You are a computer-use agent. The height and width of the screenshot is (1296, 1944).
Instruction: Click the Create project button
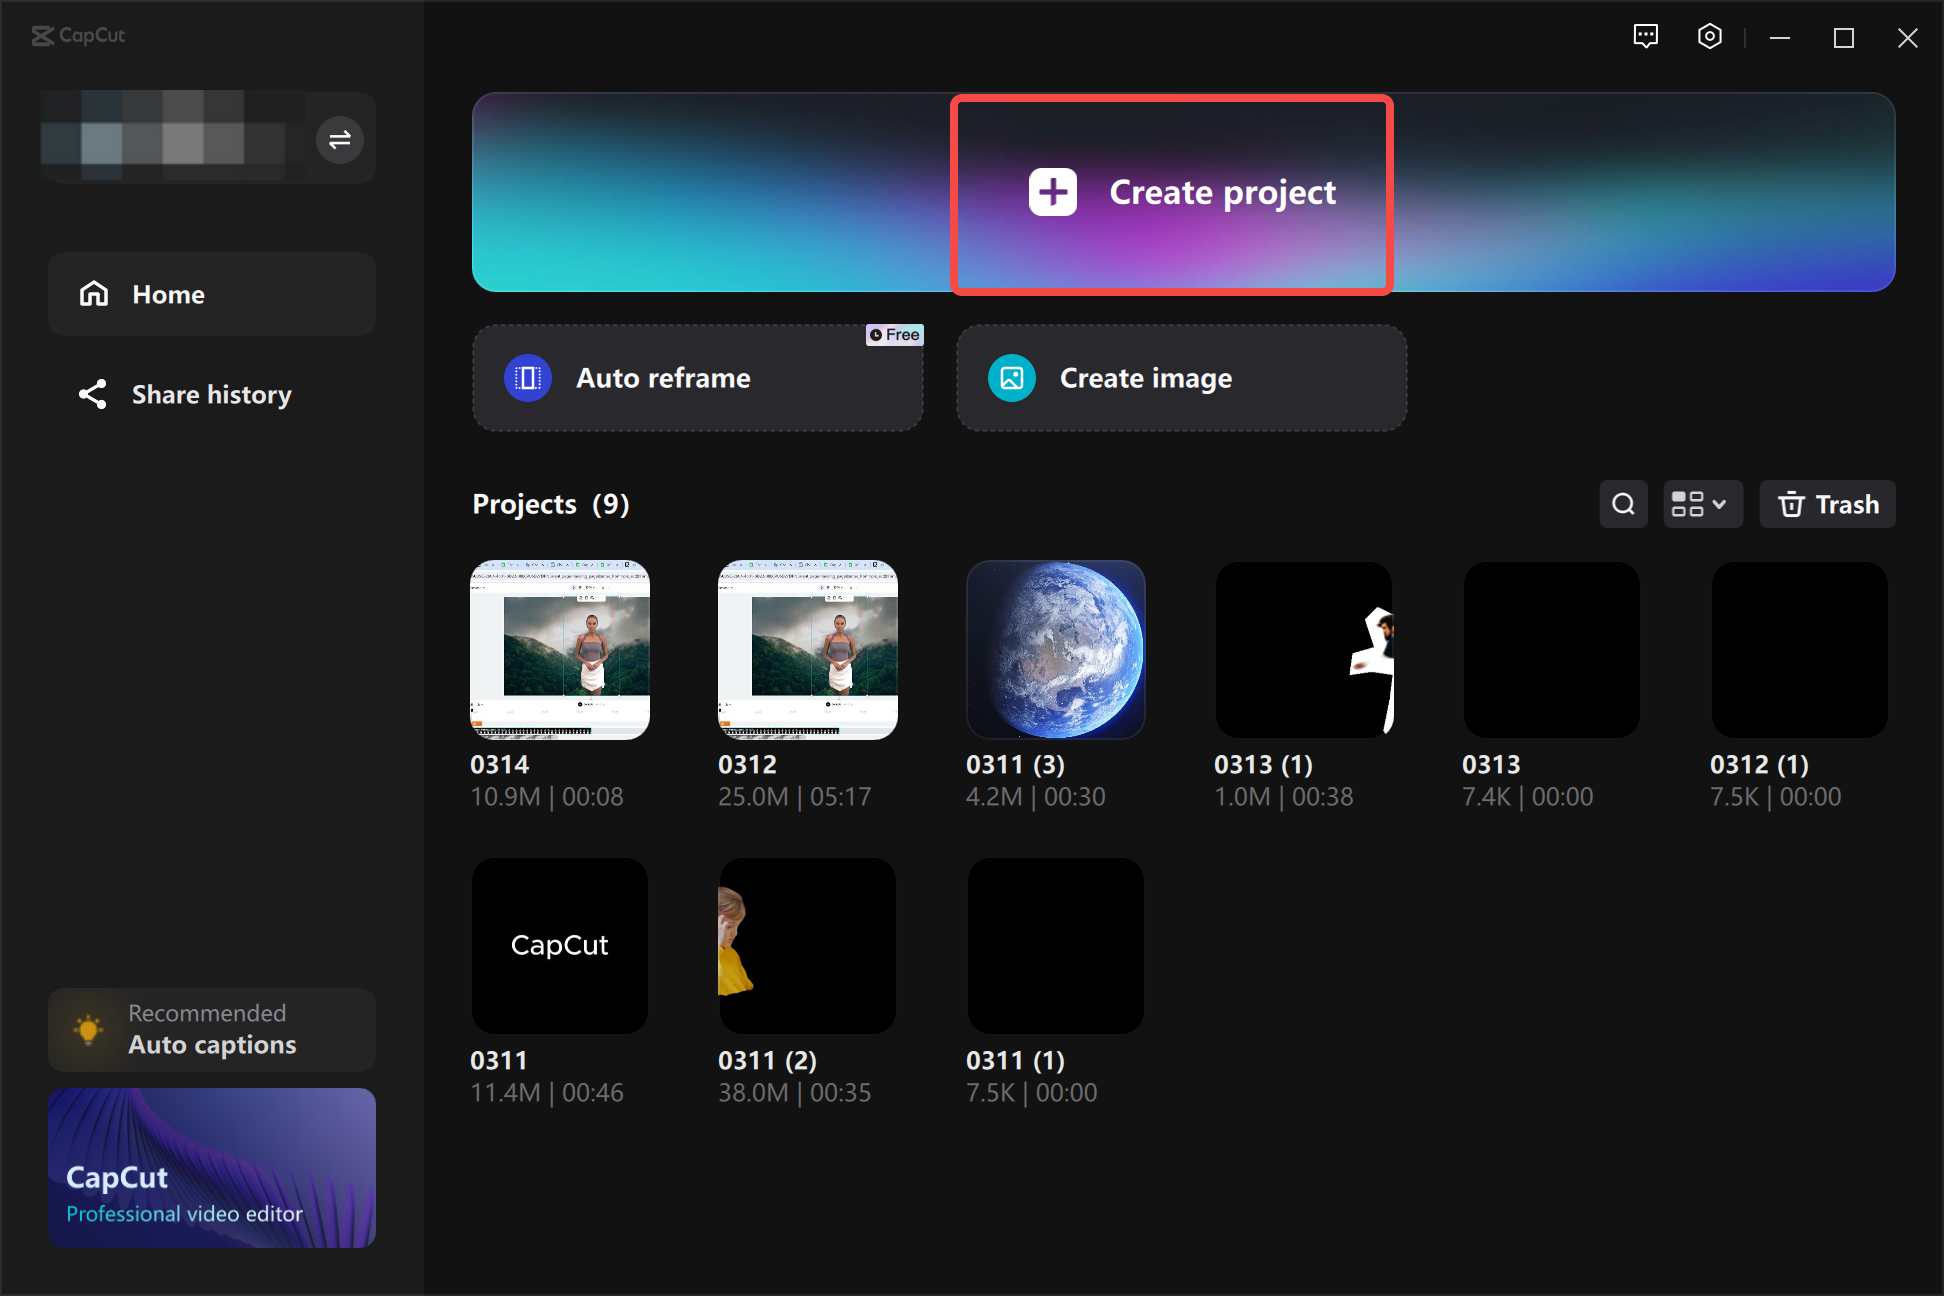pyautogui.click(x=1170, y=192)
